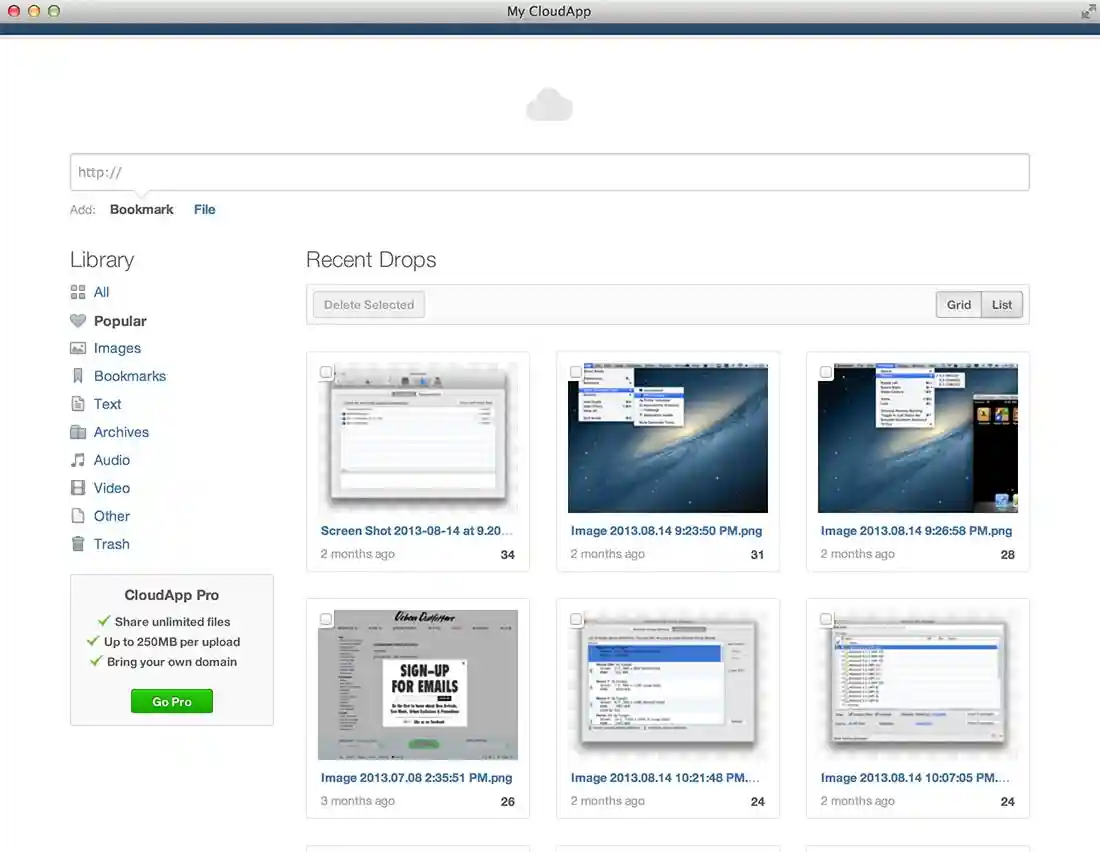
Task: Select the Archives box icon
Action: click(x=76, y=432)
